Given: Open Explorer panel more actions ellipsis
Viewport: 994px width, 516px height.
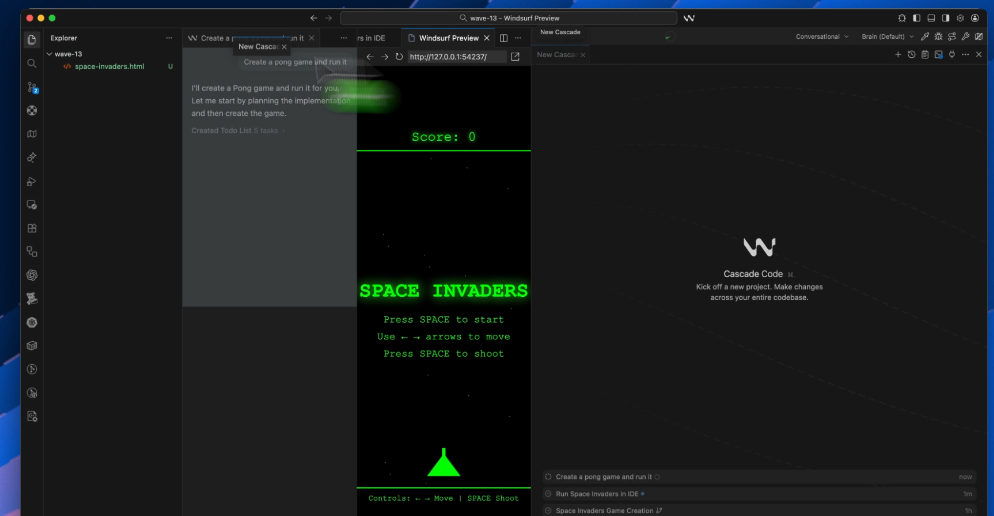Looking at the screenshot, I should click(169, 38).
